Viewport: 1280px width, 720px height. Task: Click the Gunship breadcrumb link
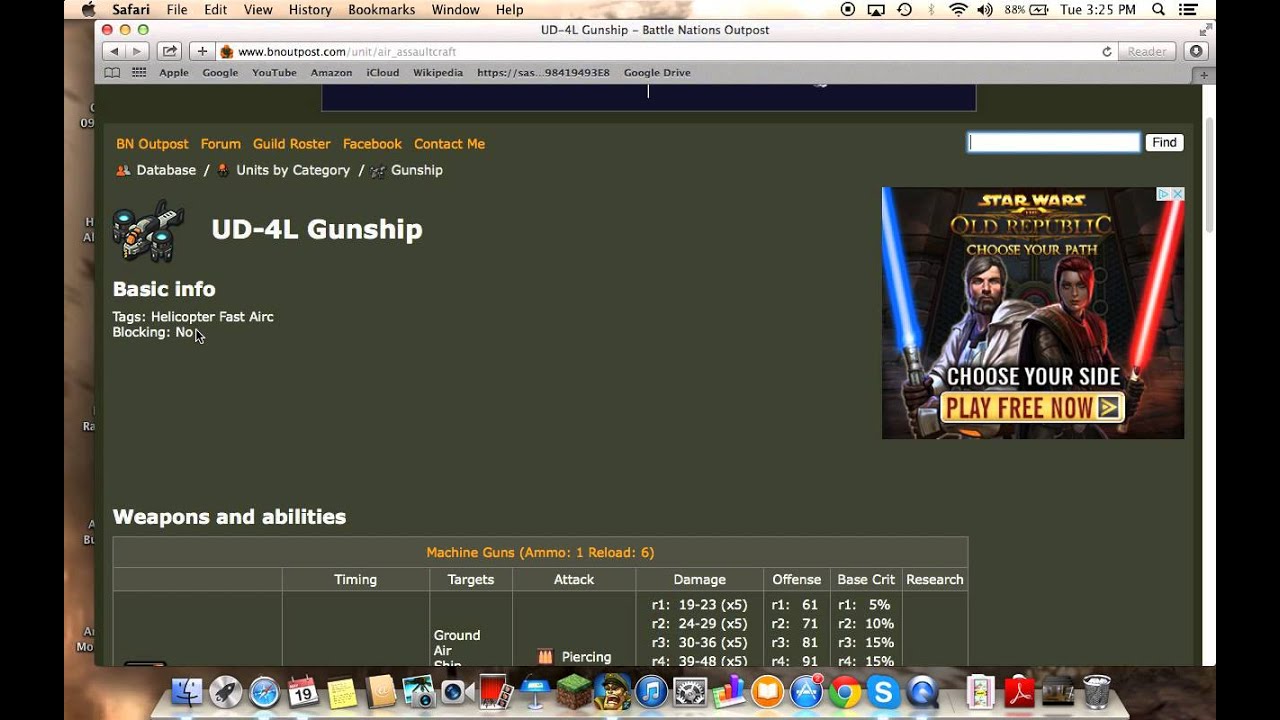[417, 170]
